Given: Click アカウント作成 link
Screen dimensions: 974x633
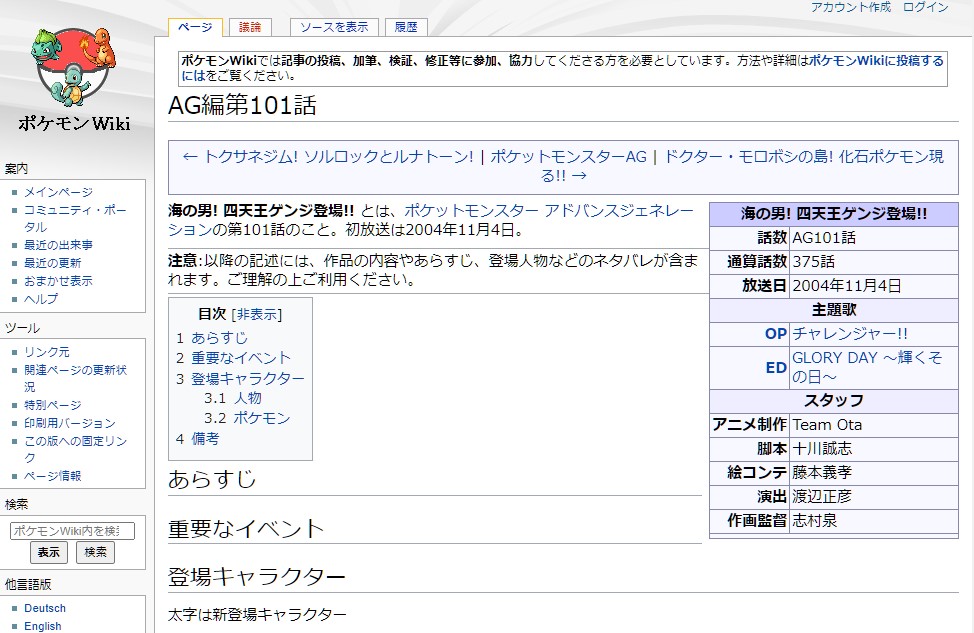Looking at the screenshot, I should pos(850,7).
